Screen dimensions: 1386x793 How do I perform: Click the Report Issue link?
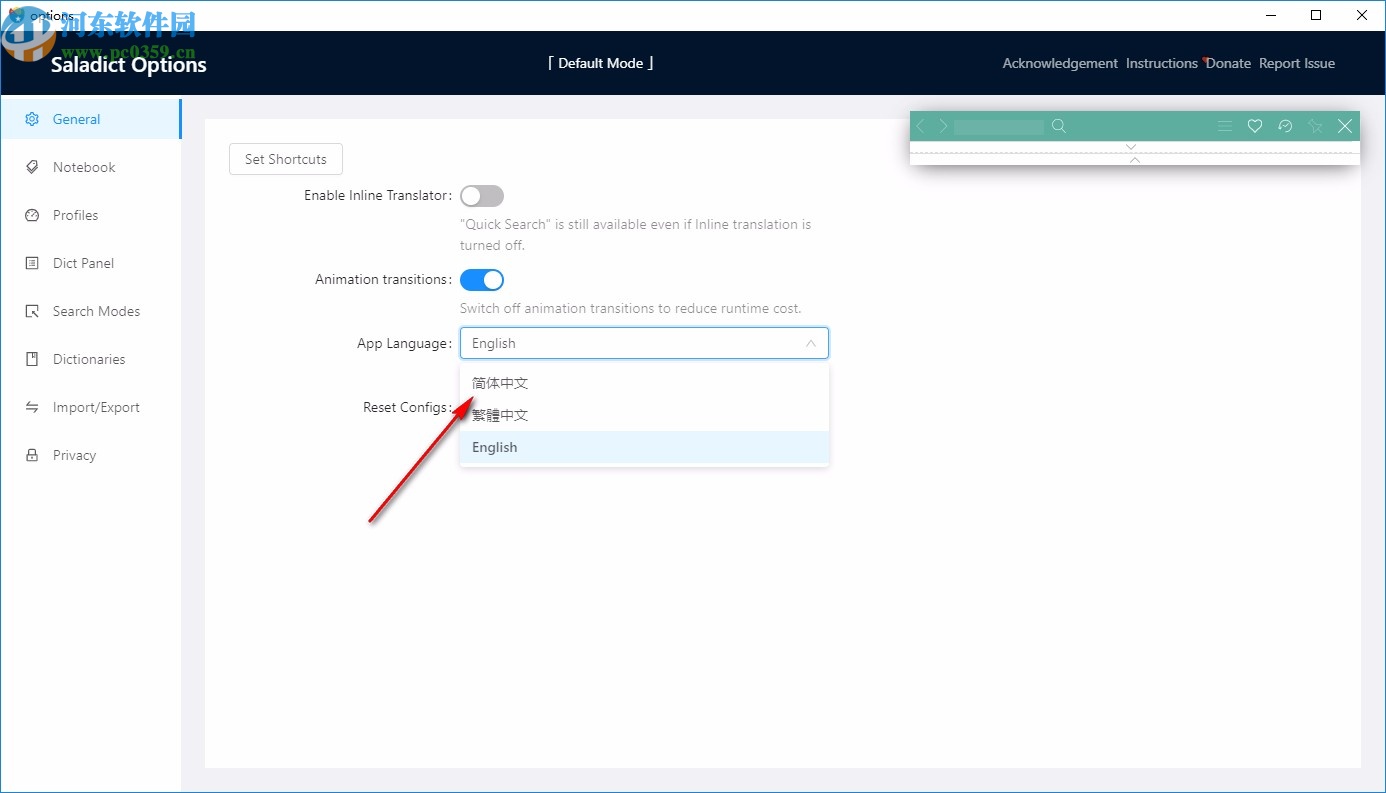click(x=1297, y=63)
